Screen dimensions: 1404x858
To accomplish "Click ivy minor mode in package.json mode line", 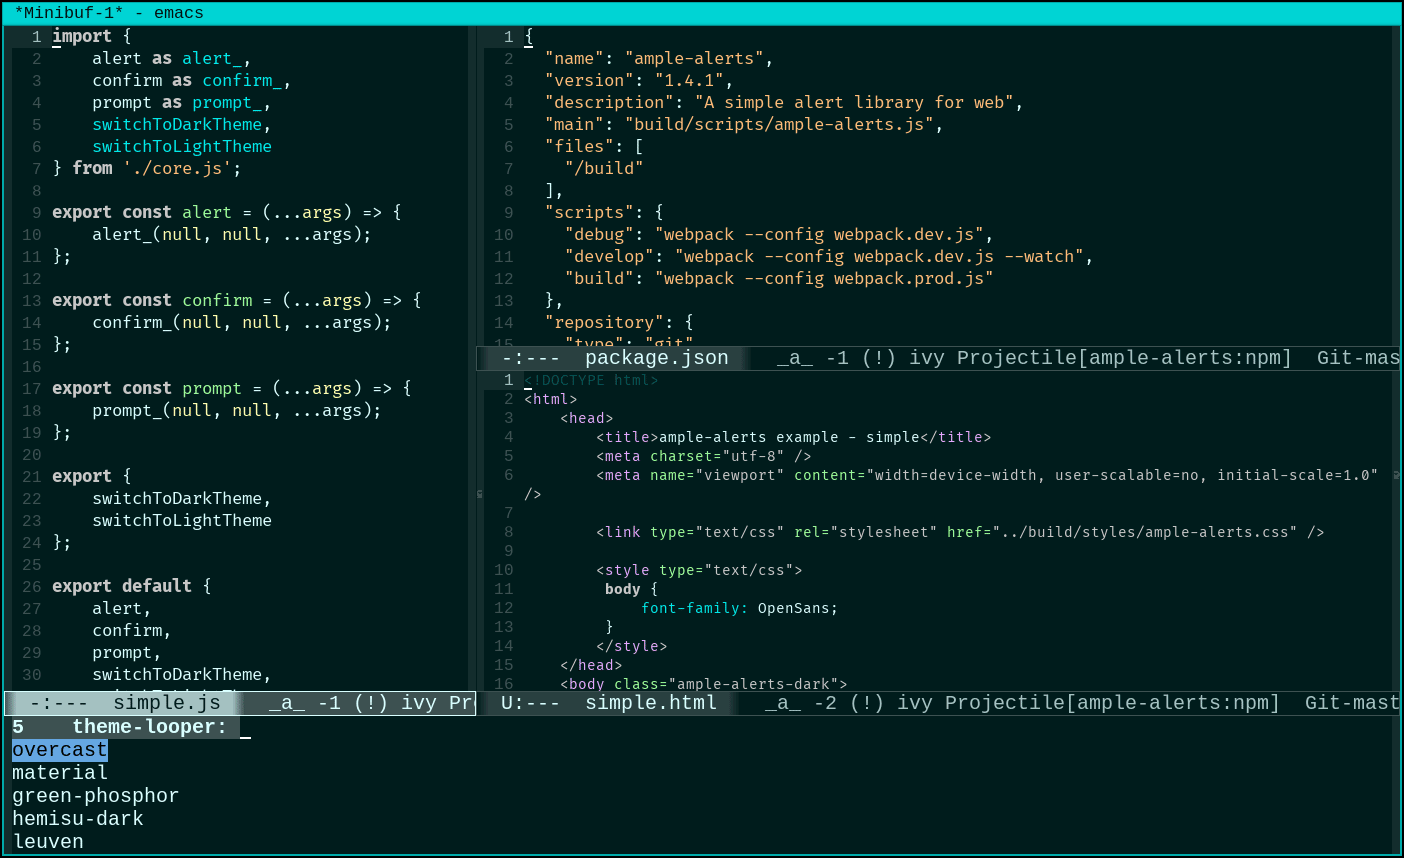I will pyautogui.click(x=927, y=358).
